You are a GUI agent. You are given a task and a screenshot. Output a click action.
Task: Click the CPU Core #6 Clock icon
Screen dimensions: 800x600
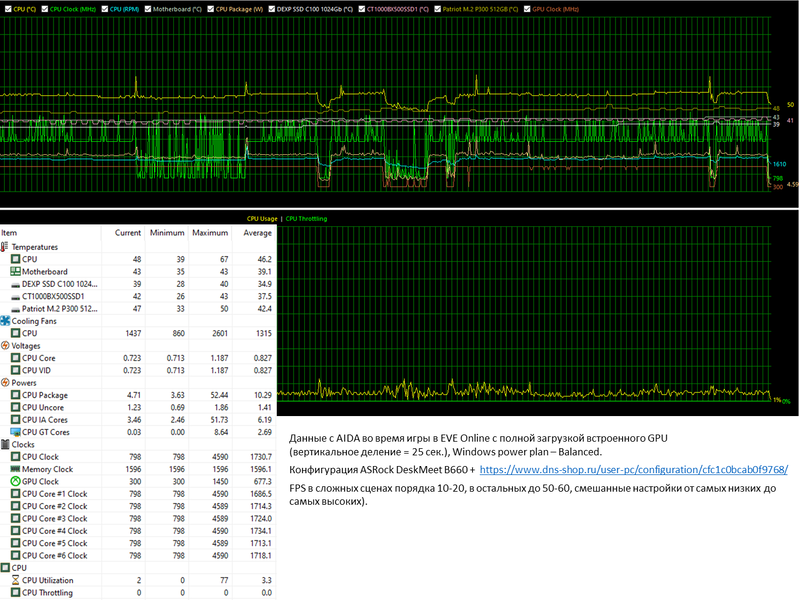(16, 556)
